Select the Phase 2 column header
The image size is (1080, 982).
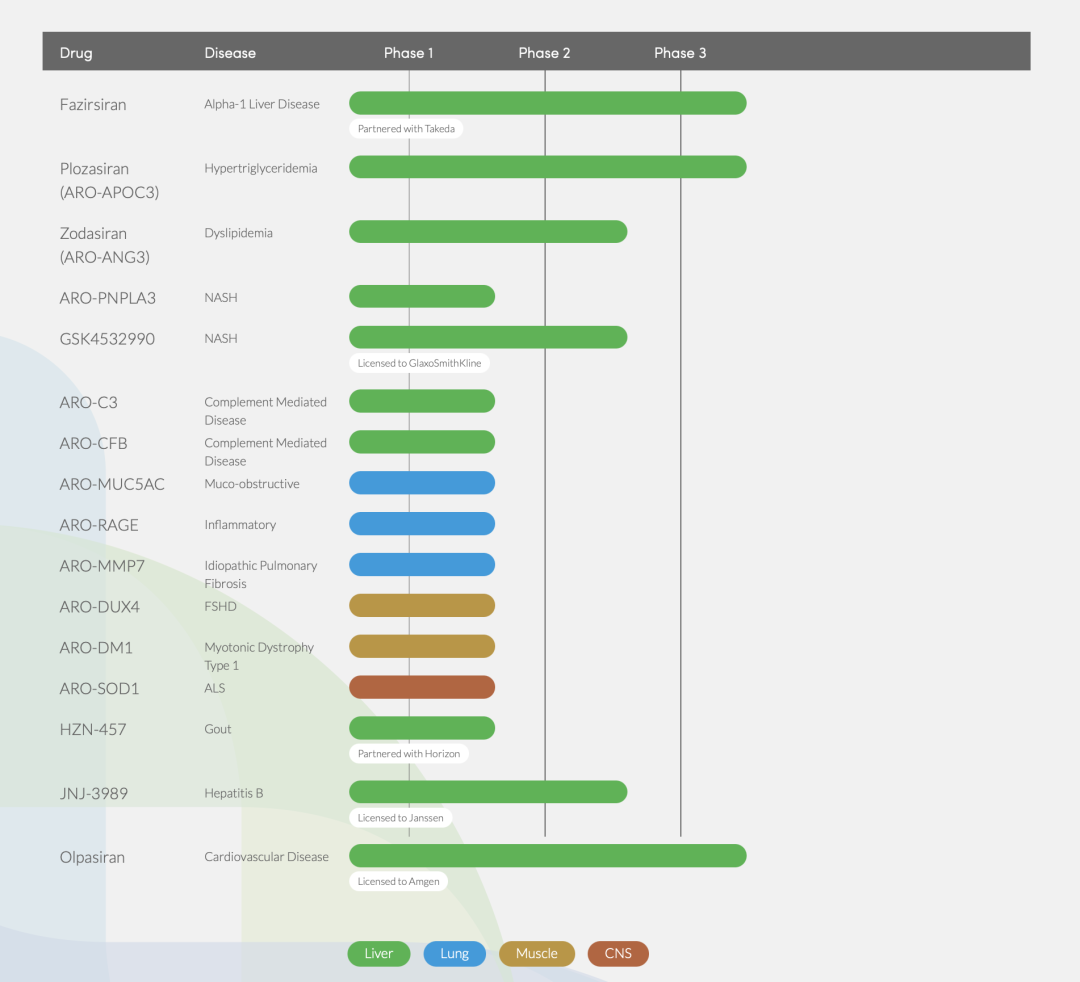tap(544, 53)
